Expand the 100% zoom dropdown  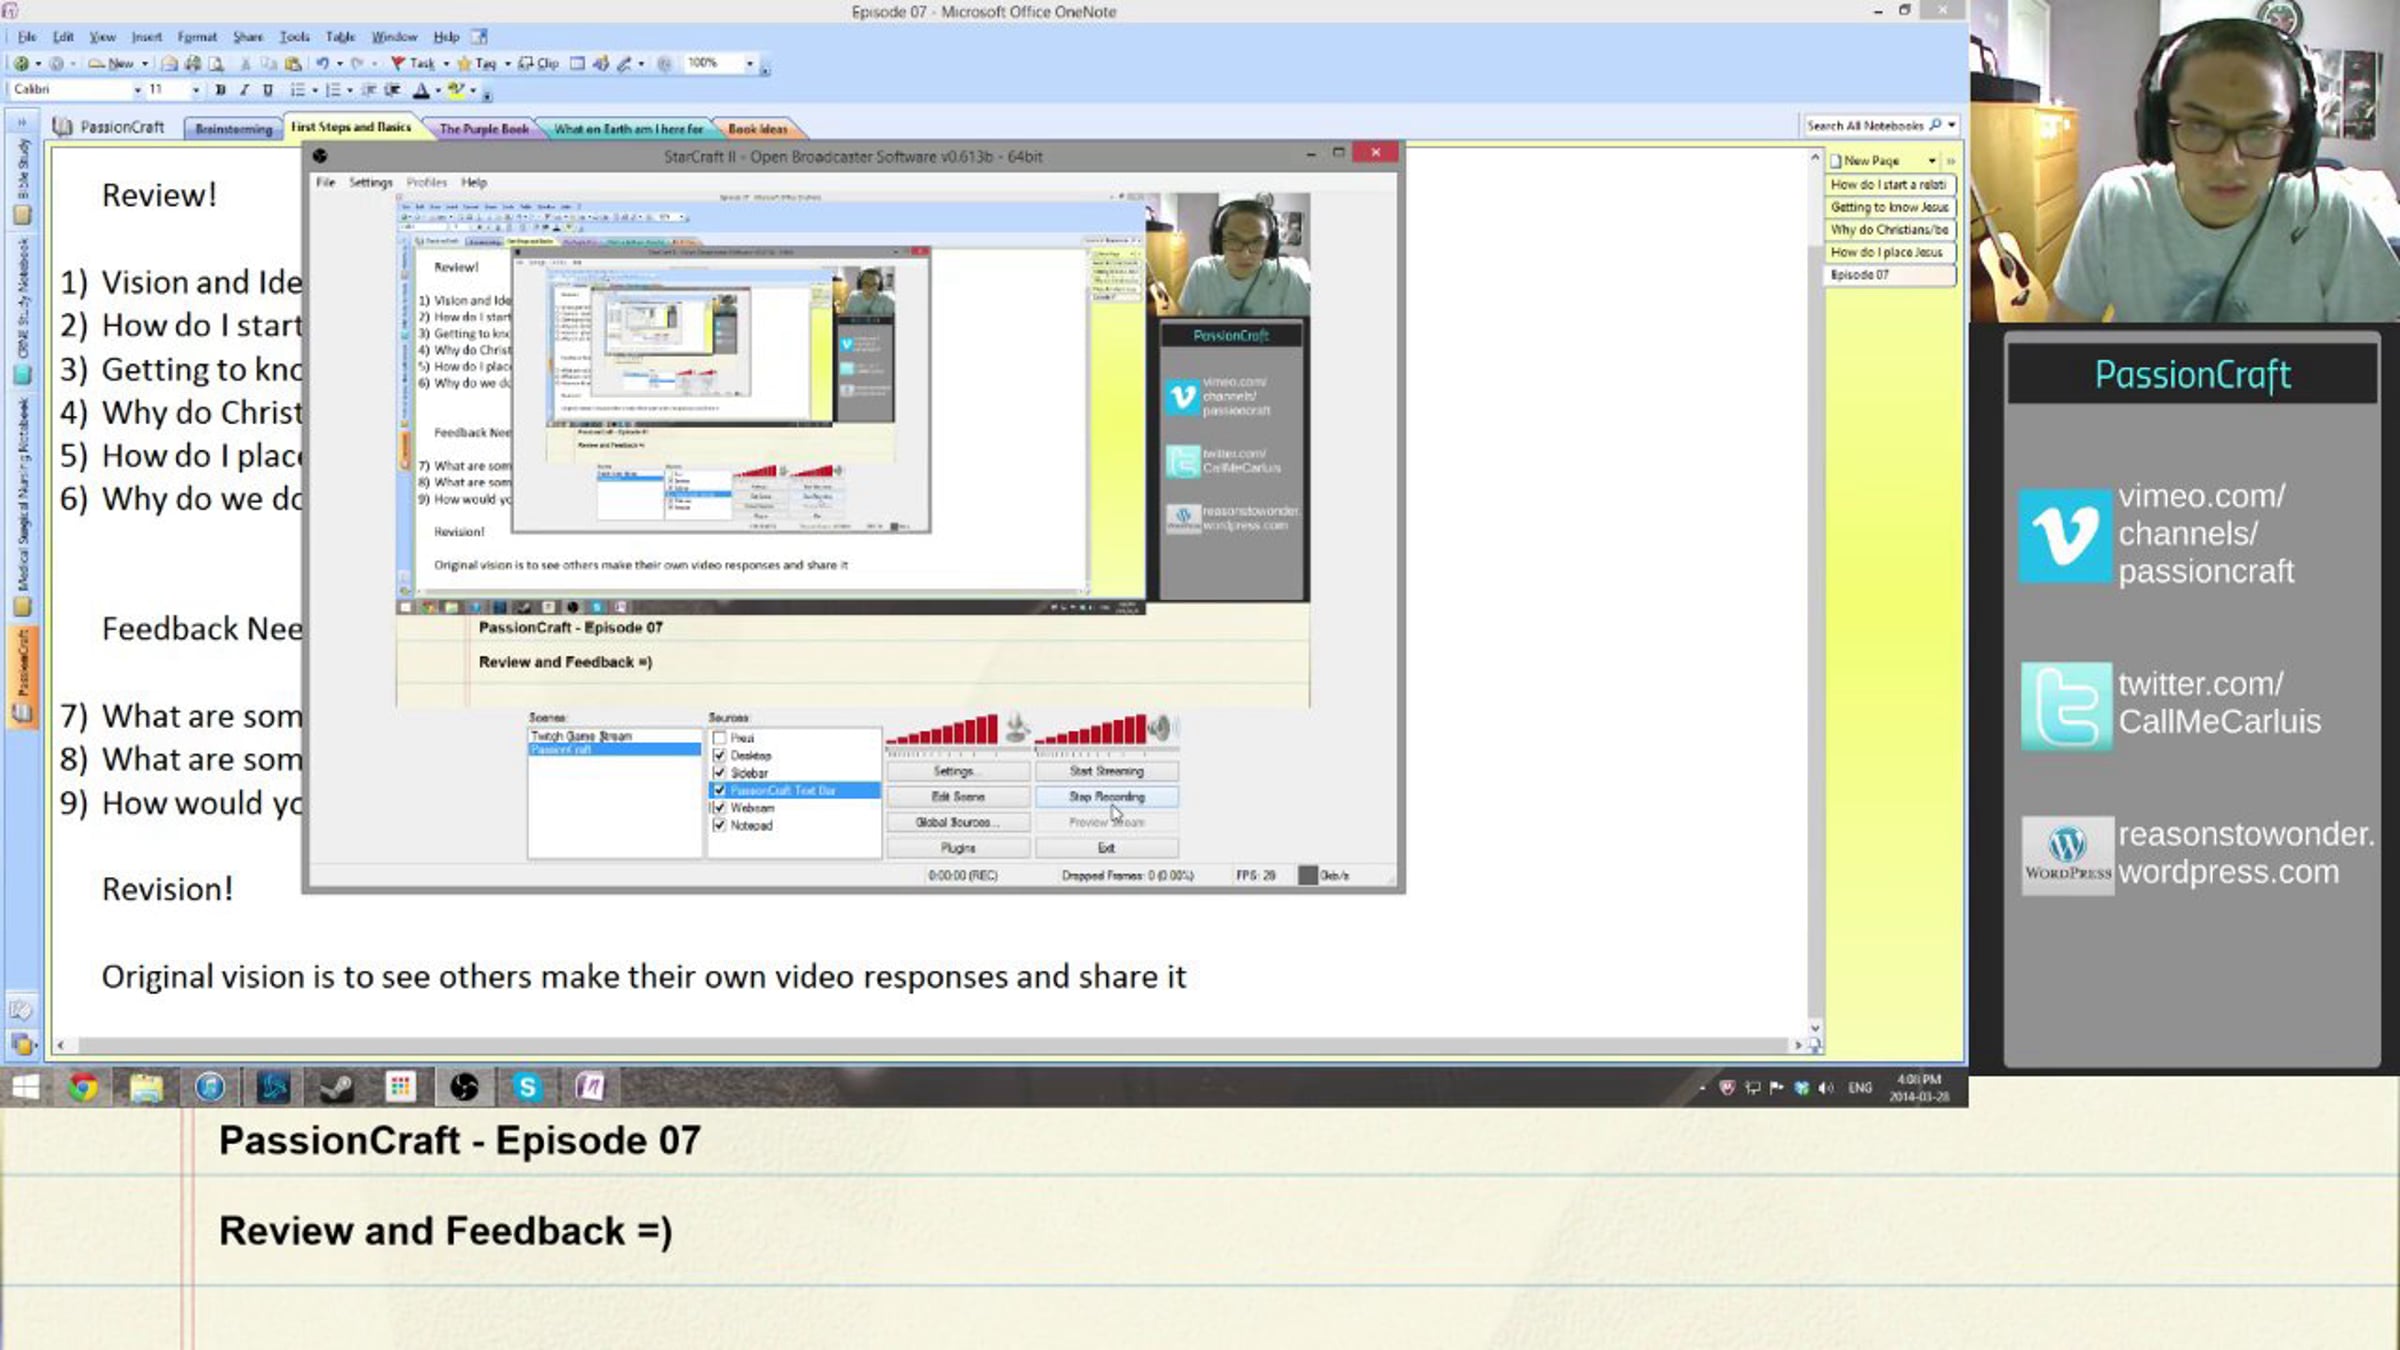point(749,63)
